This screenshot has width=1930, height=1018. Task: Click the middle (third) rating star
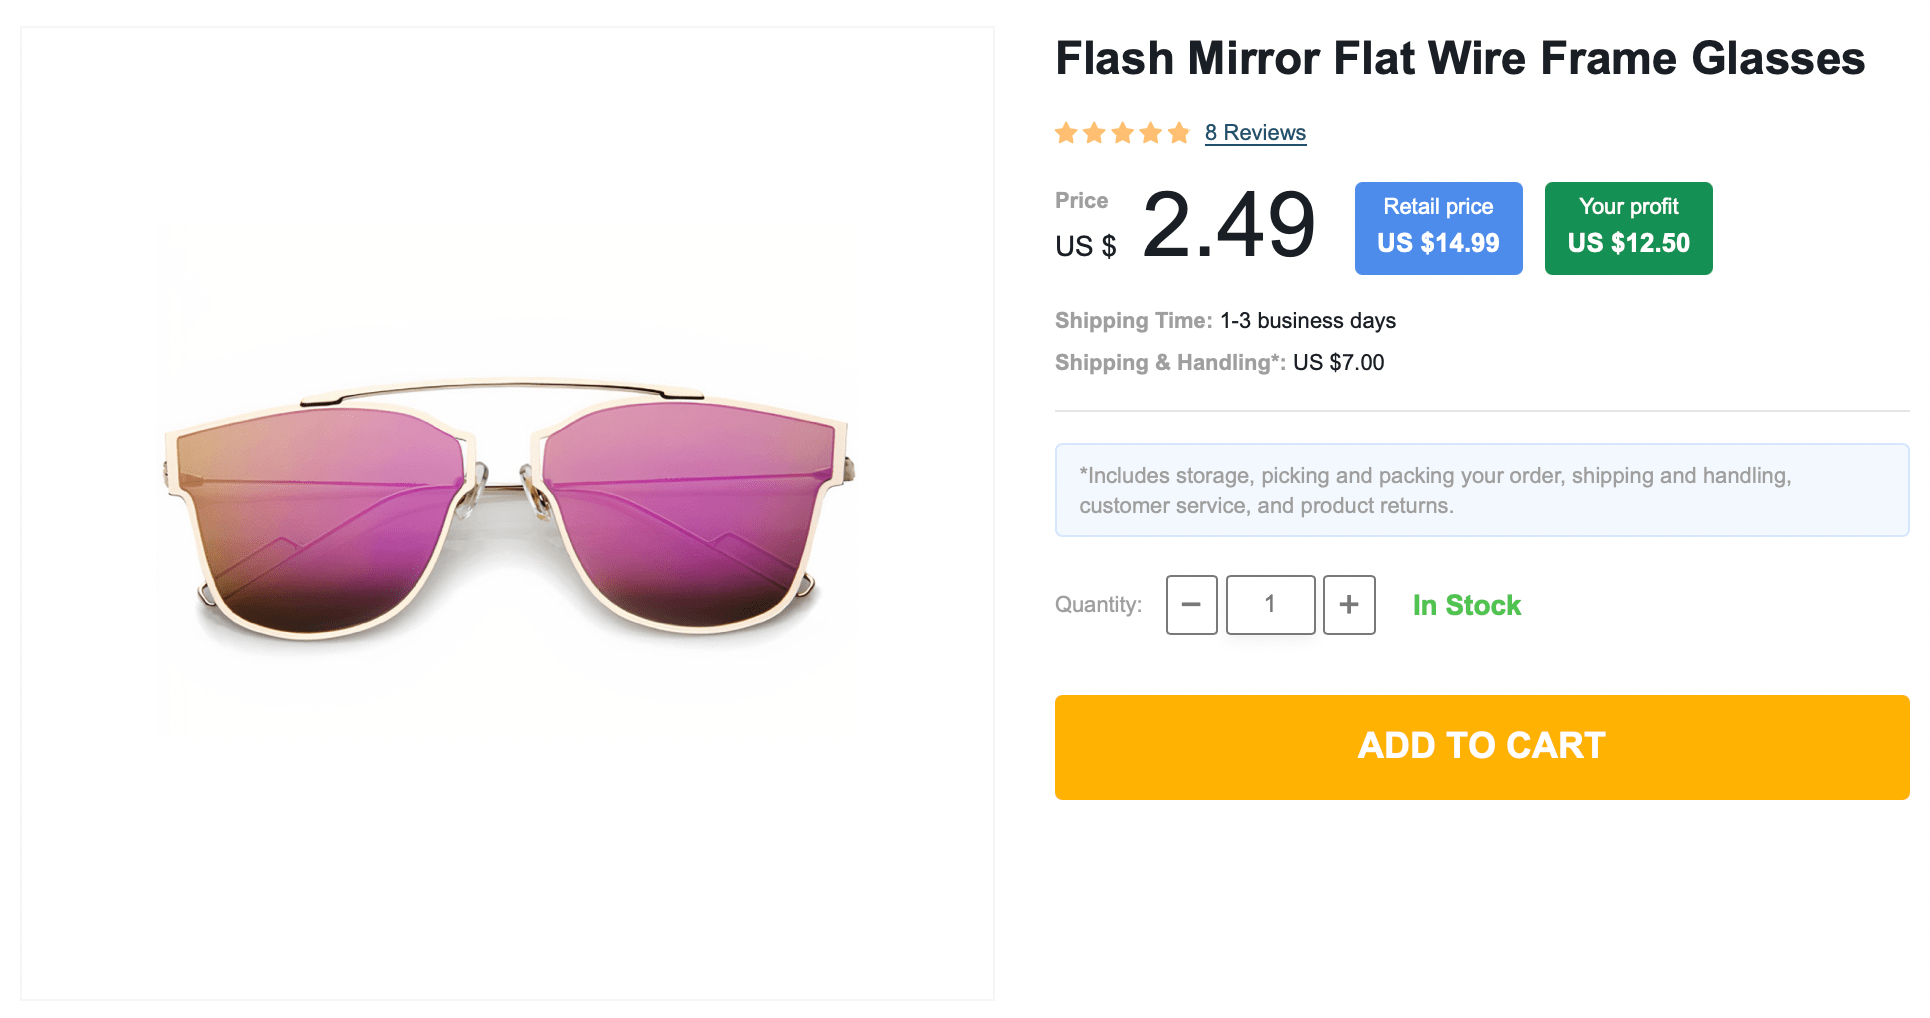(1122, 133)
